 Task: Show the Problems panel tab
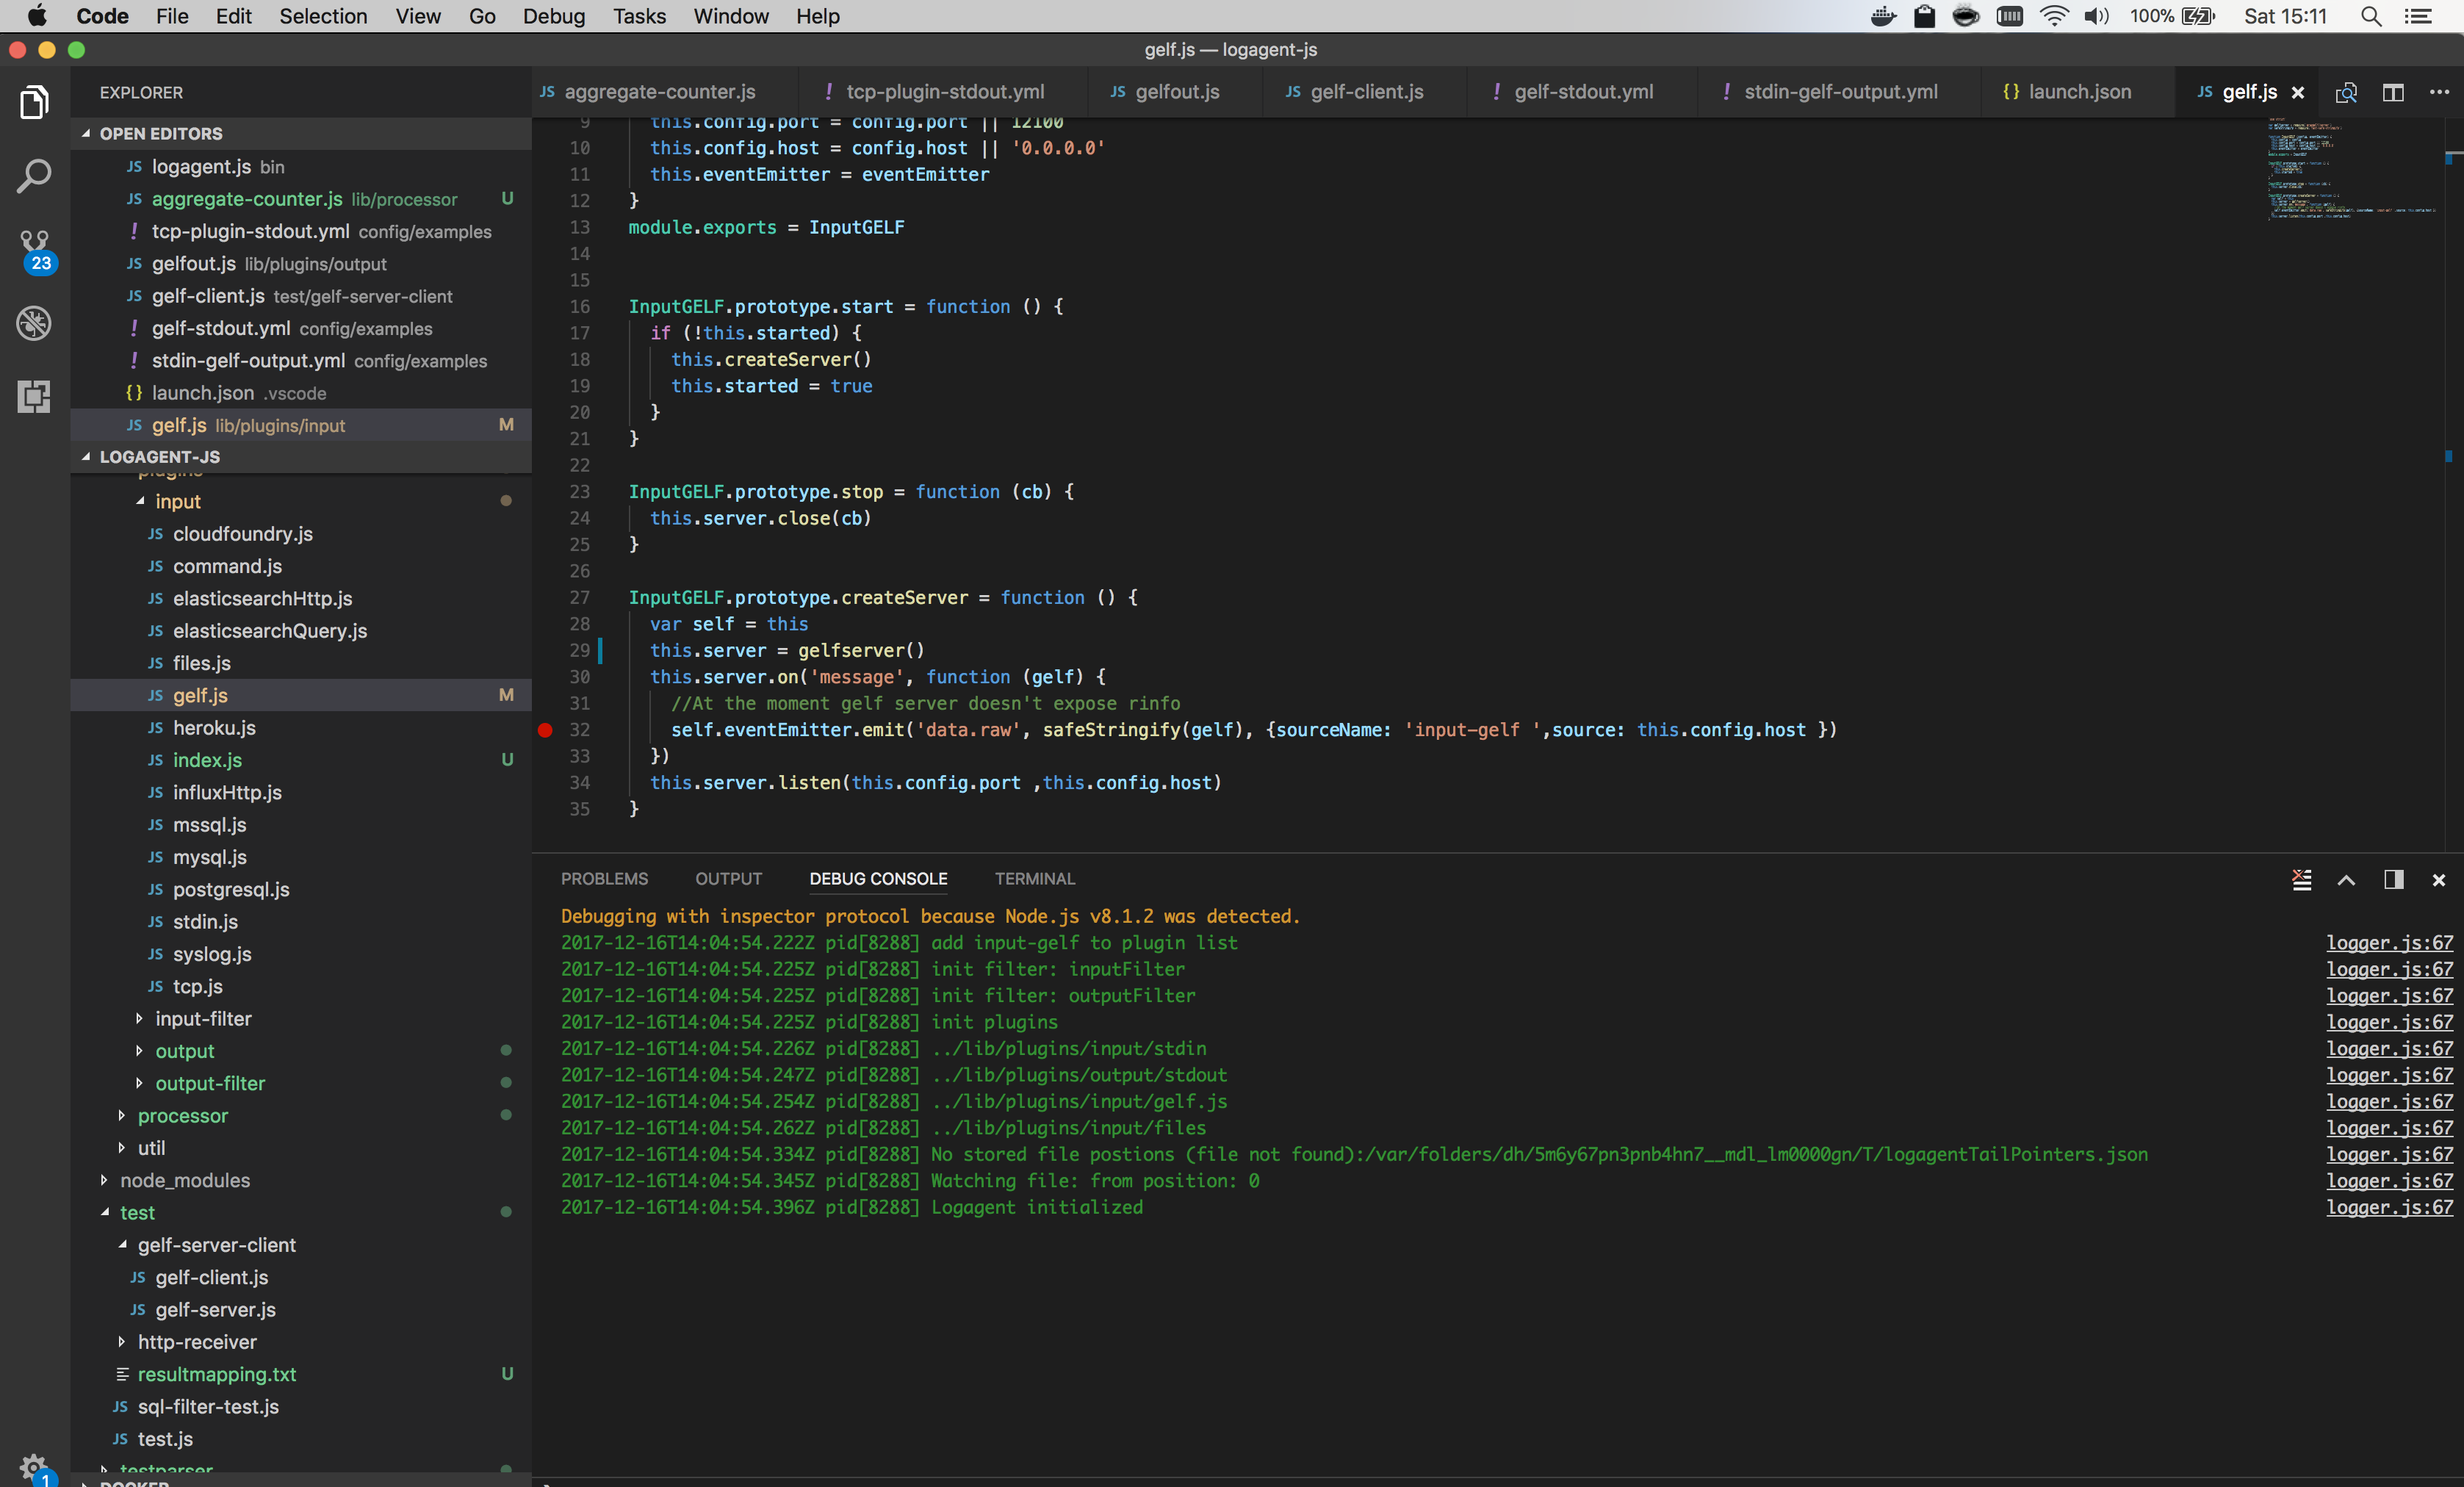coord(604,879)
